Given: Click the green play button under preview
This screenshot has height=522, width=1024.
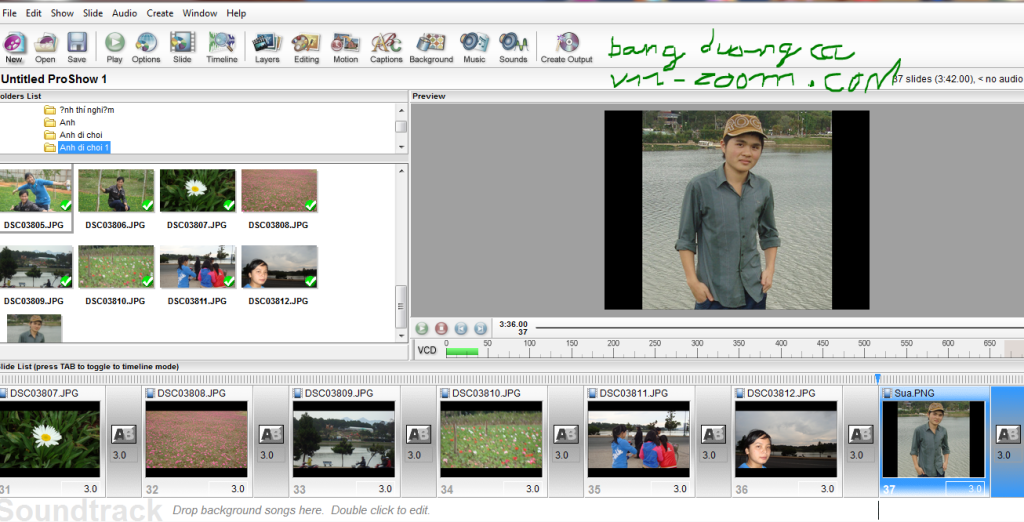Looking at the screenshot, I should (x=422, y=328).
